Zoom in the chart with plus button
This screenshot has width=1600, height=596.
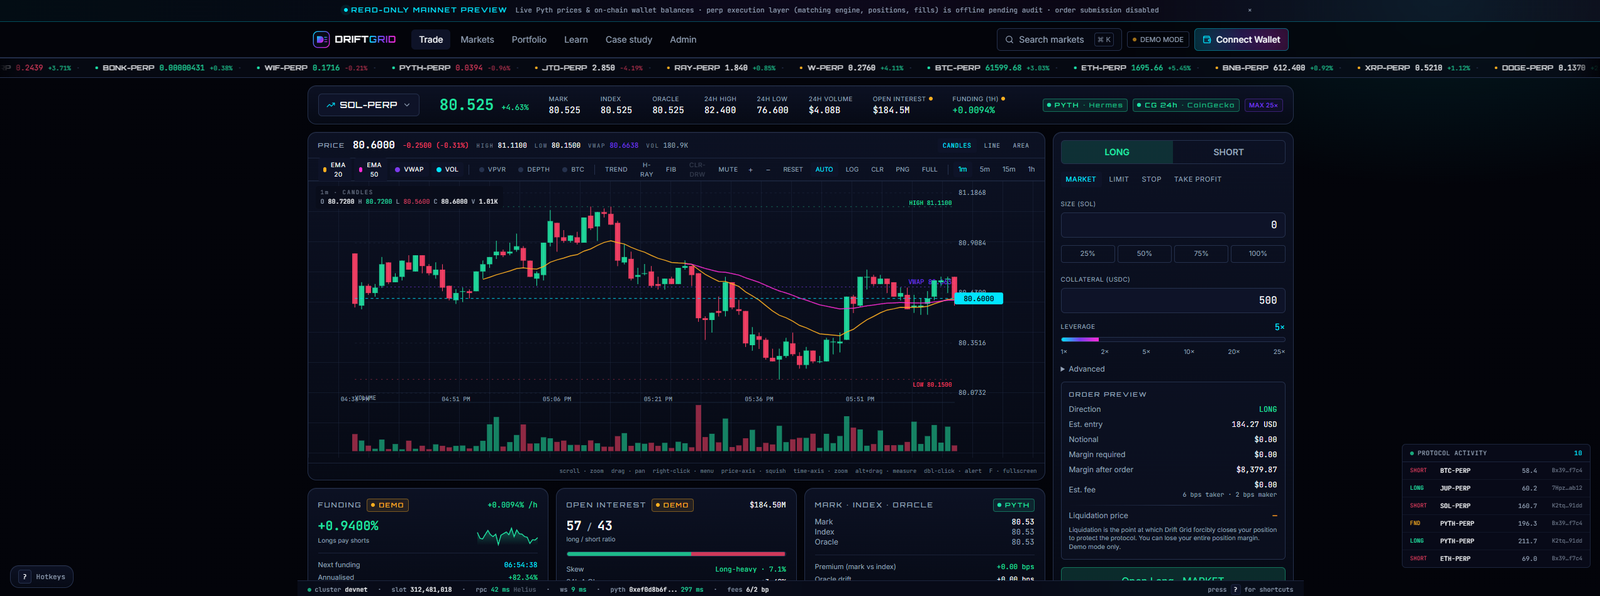(751, 169)
